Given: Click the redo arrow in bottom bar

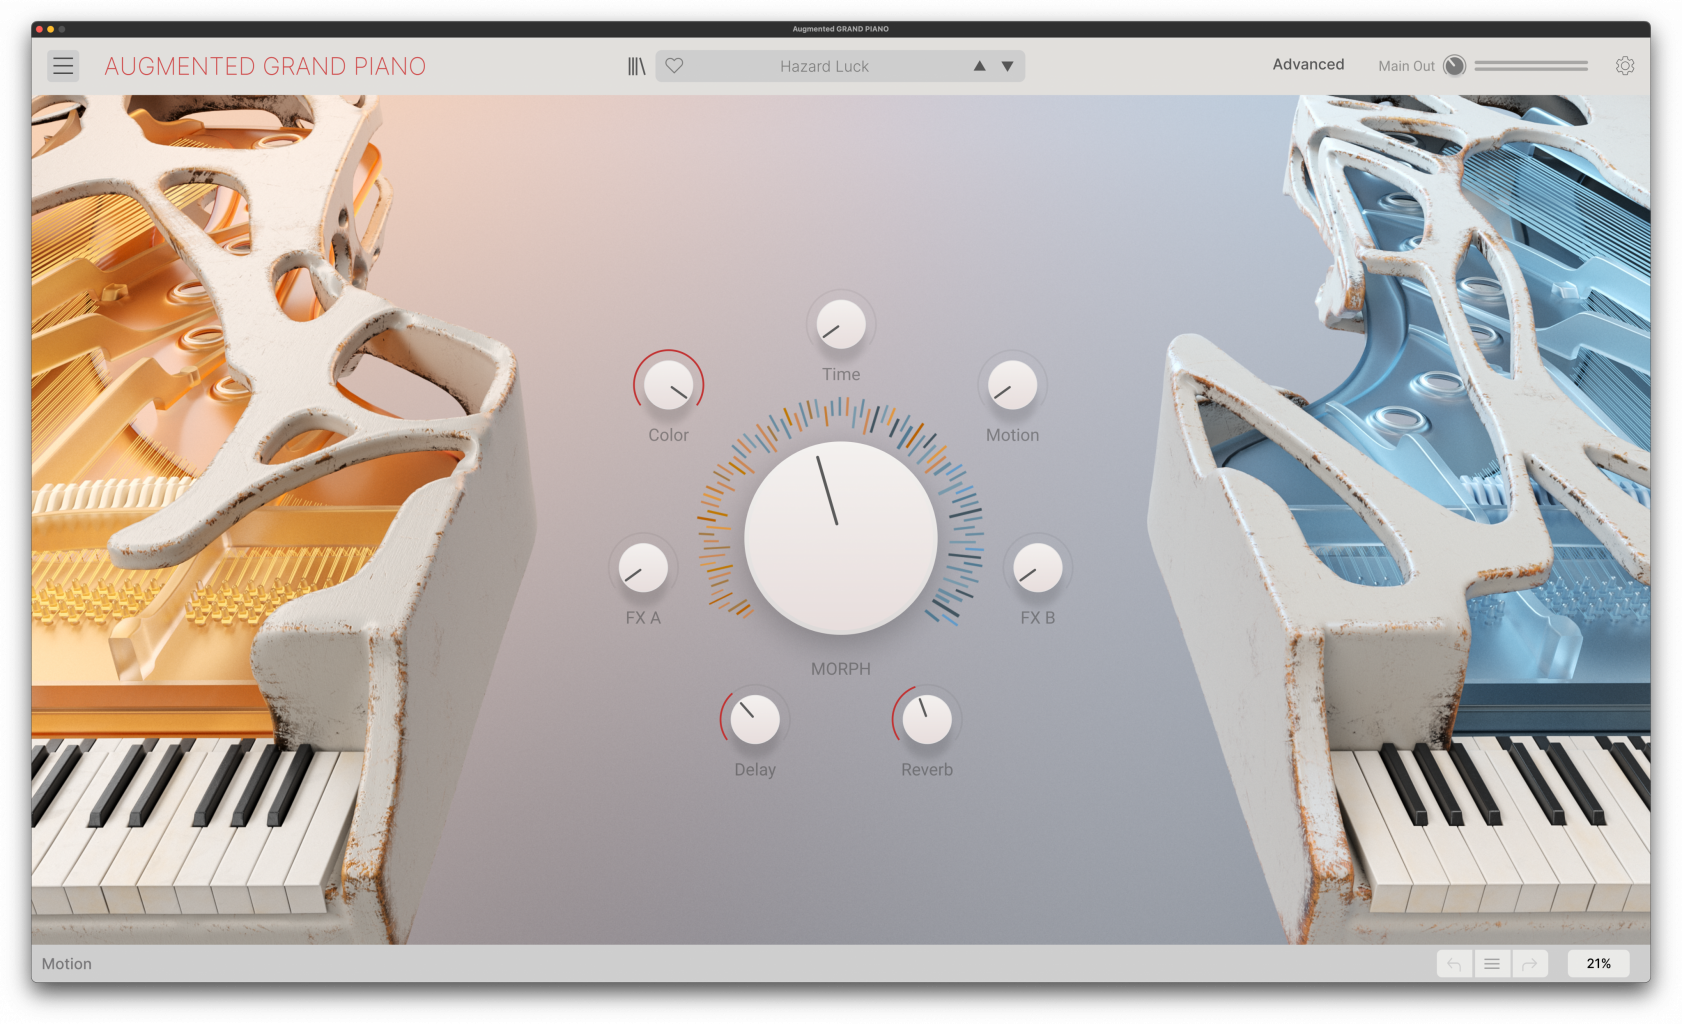Looking at the screenshot, I should coord(1530,963).
